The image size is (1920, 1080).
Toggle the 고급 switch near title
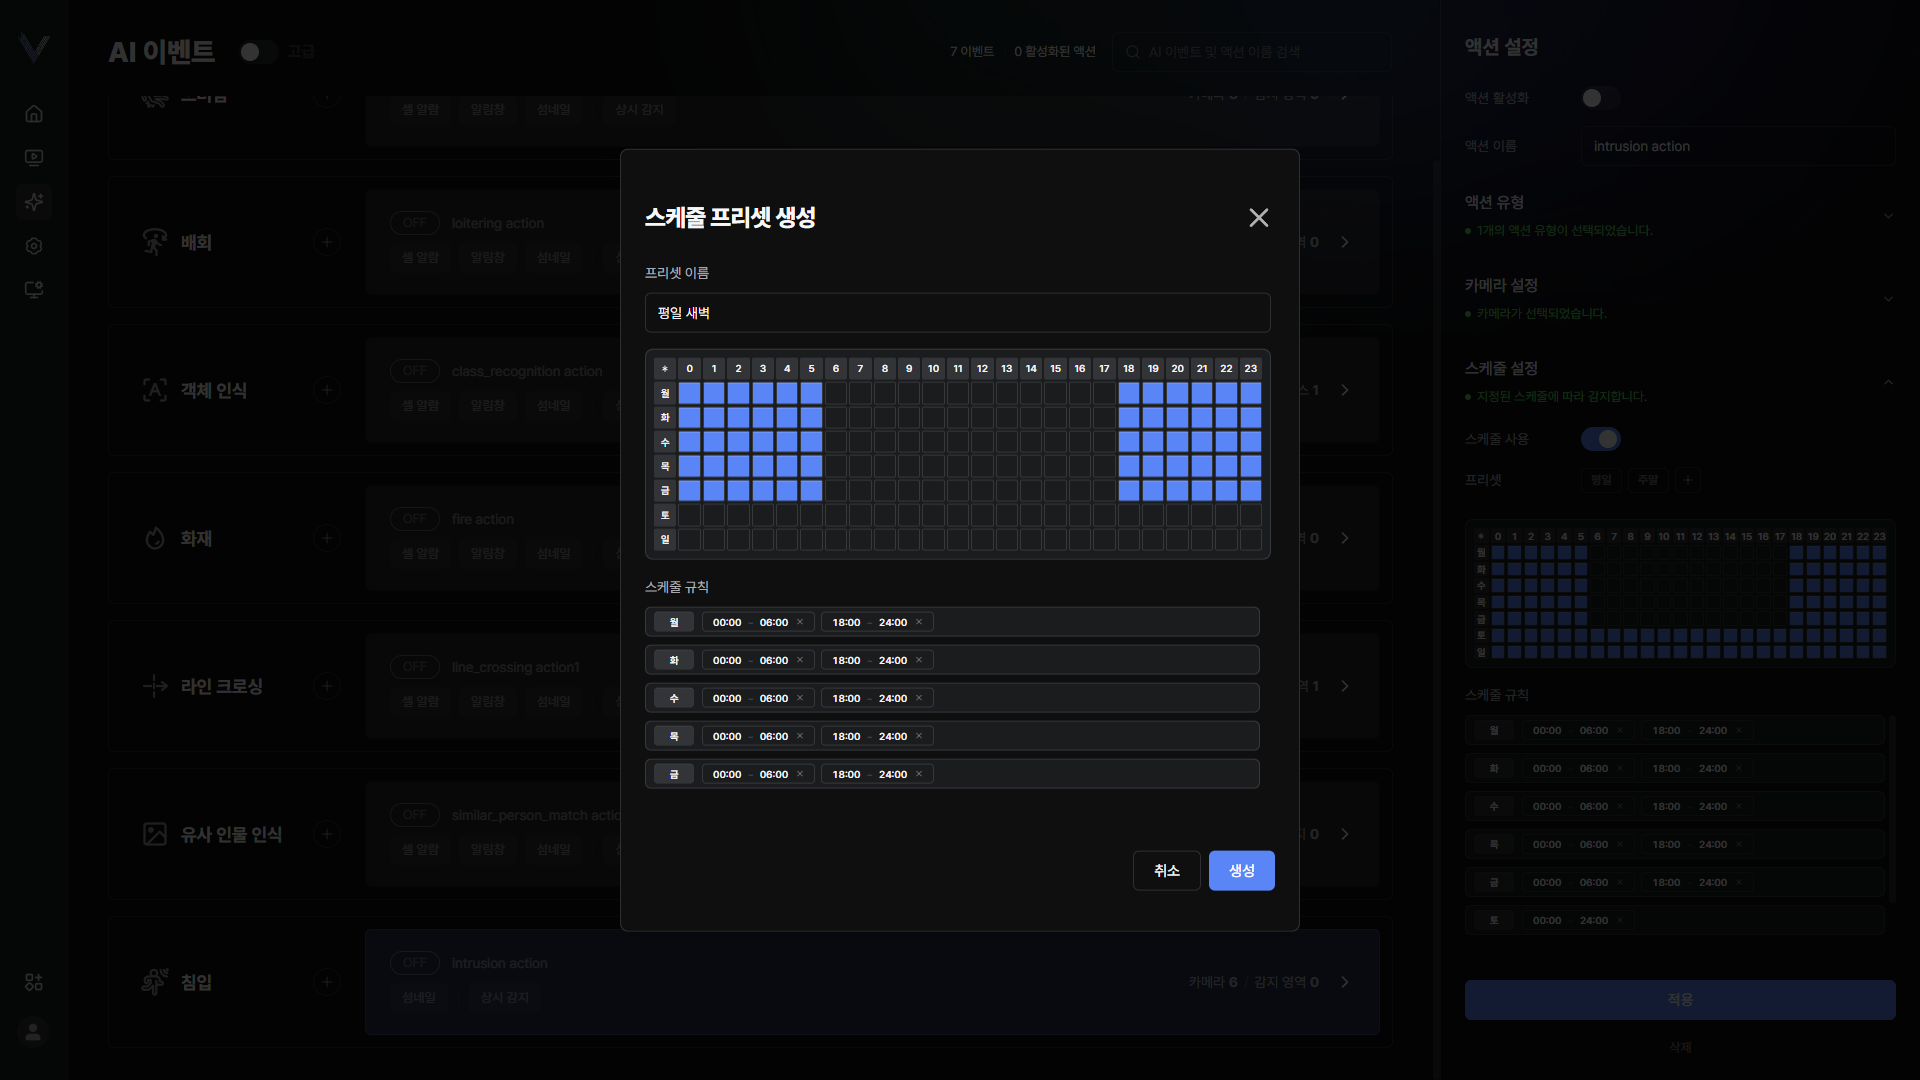point(259,51)
